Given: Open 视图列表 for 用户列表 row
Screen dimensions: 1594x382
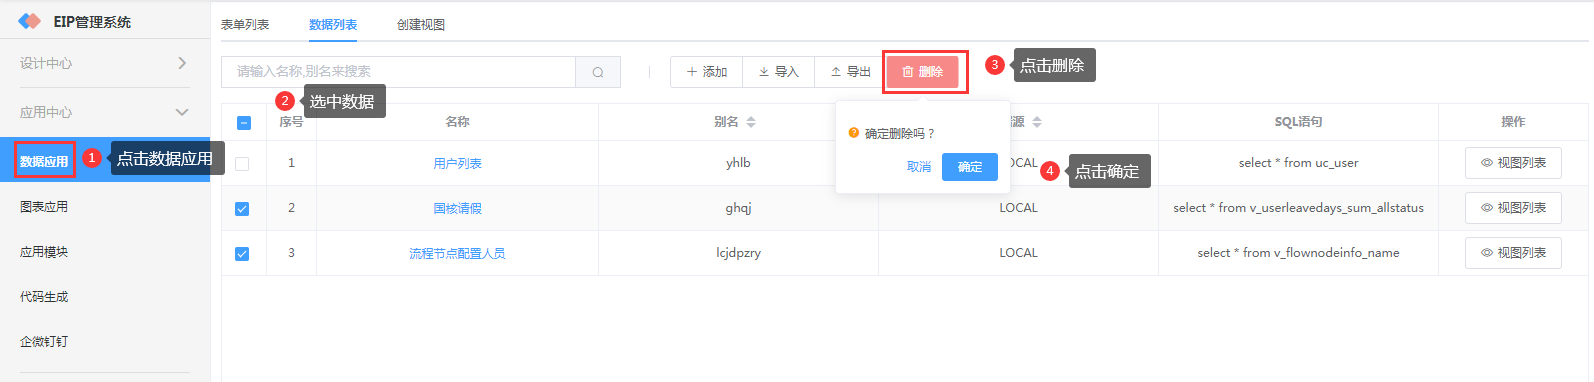Looking at the screenshot, I should tap(1513, 163).
